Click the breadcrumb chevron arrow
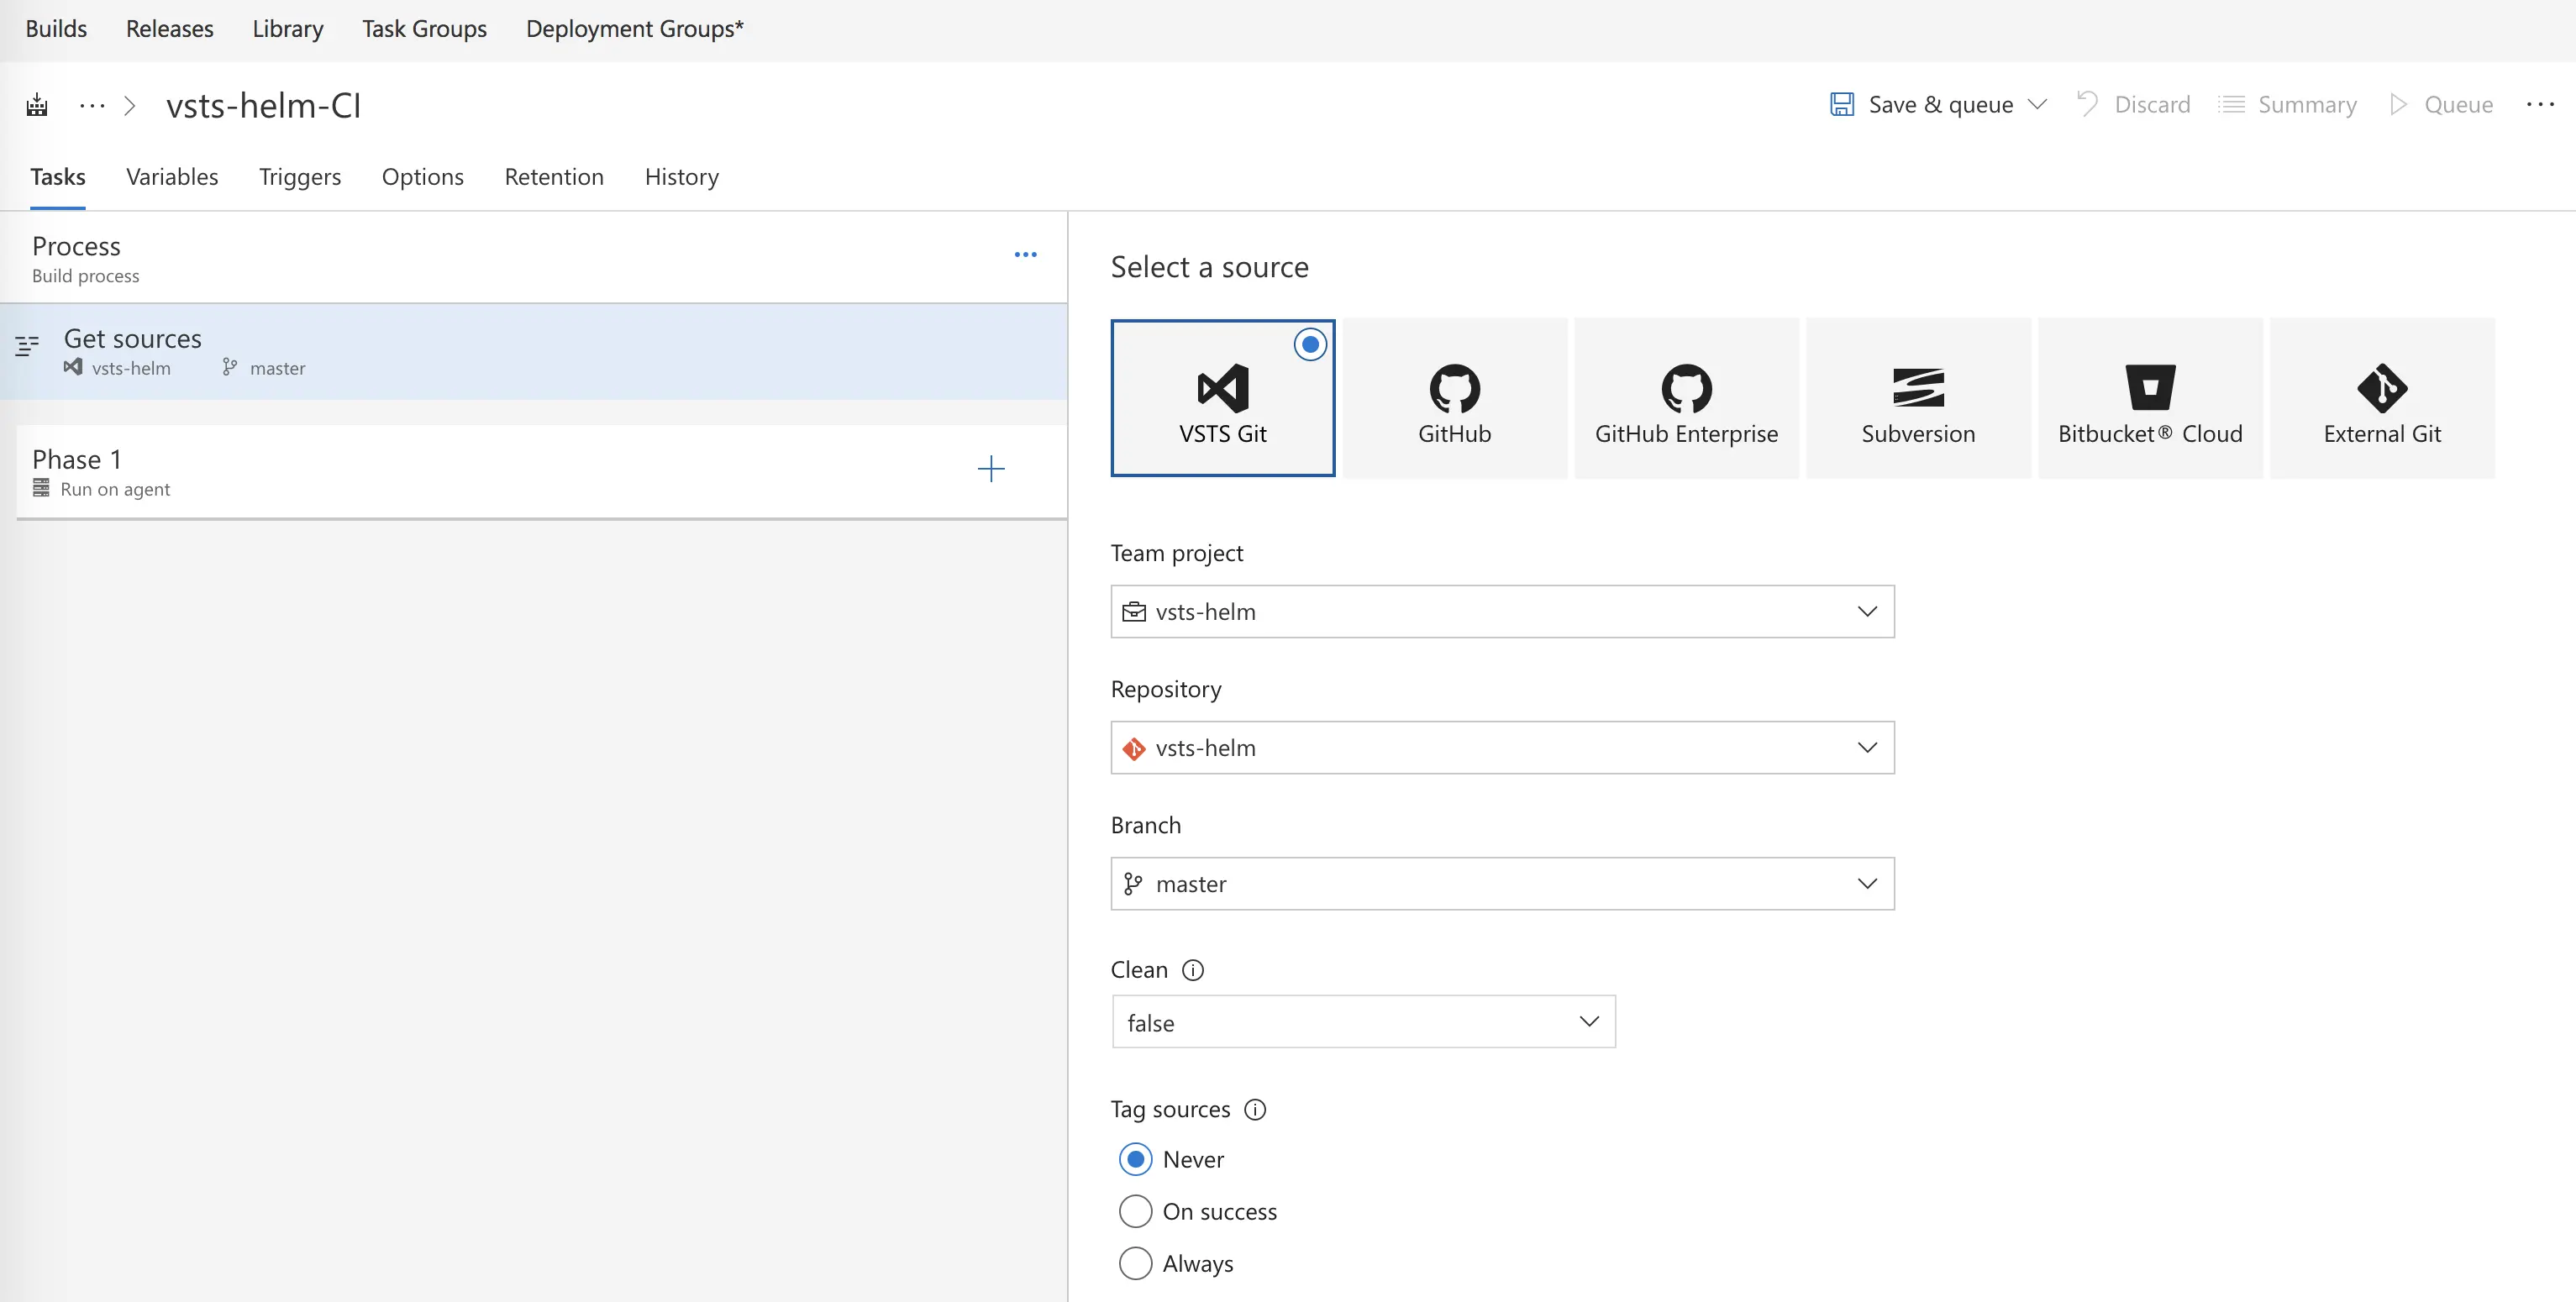Viewport: 2576px width, 1302px height. [130, 105]
